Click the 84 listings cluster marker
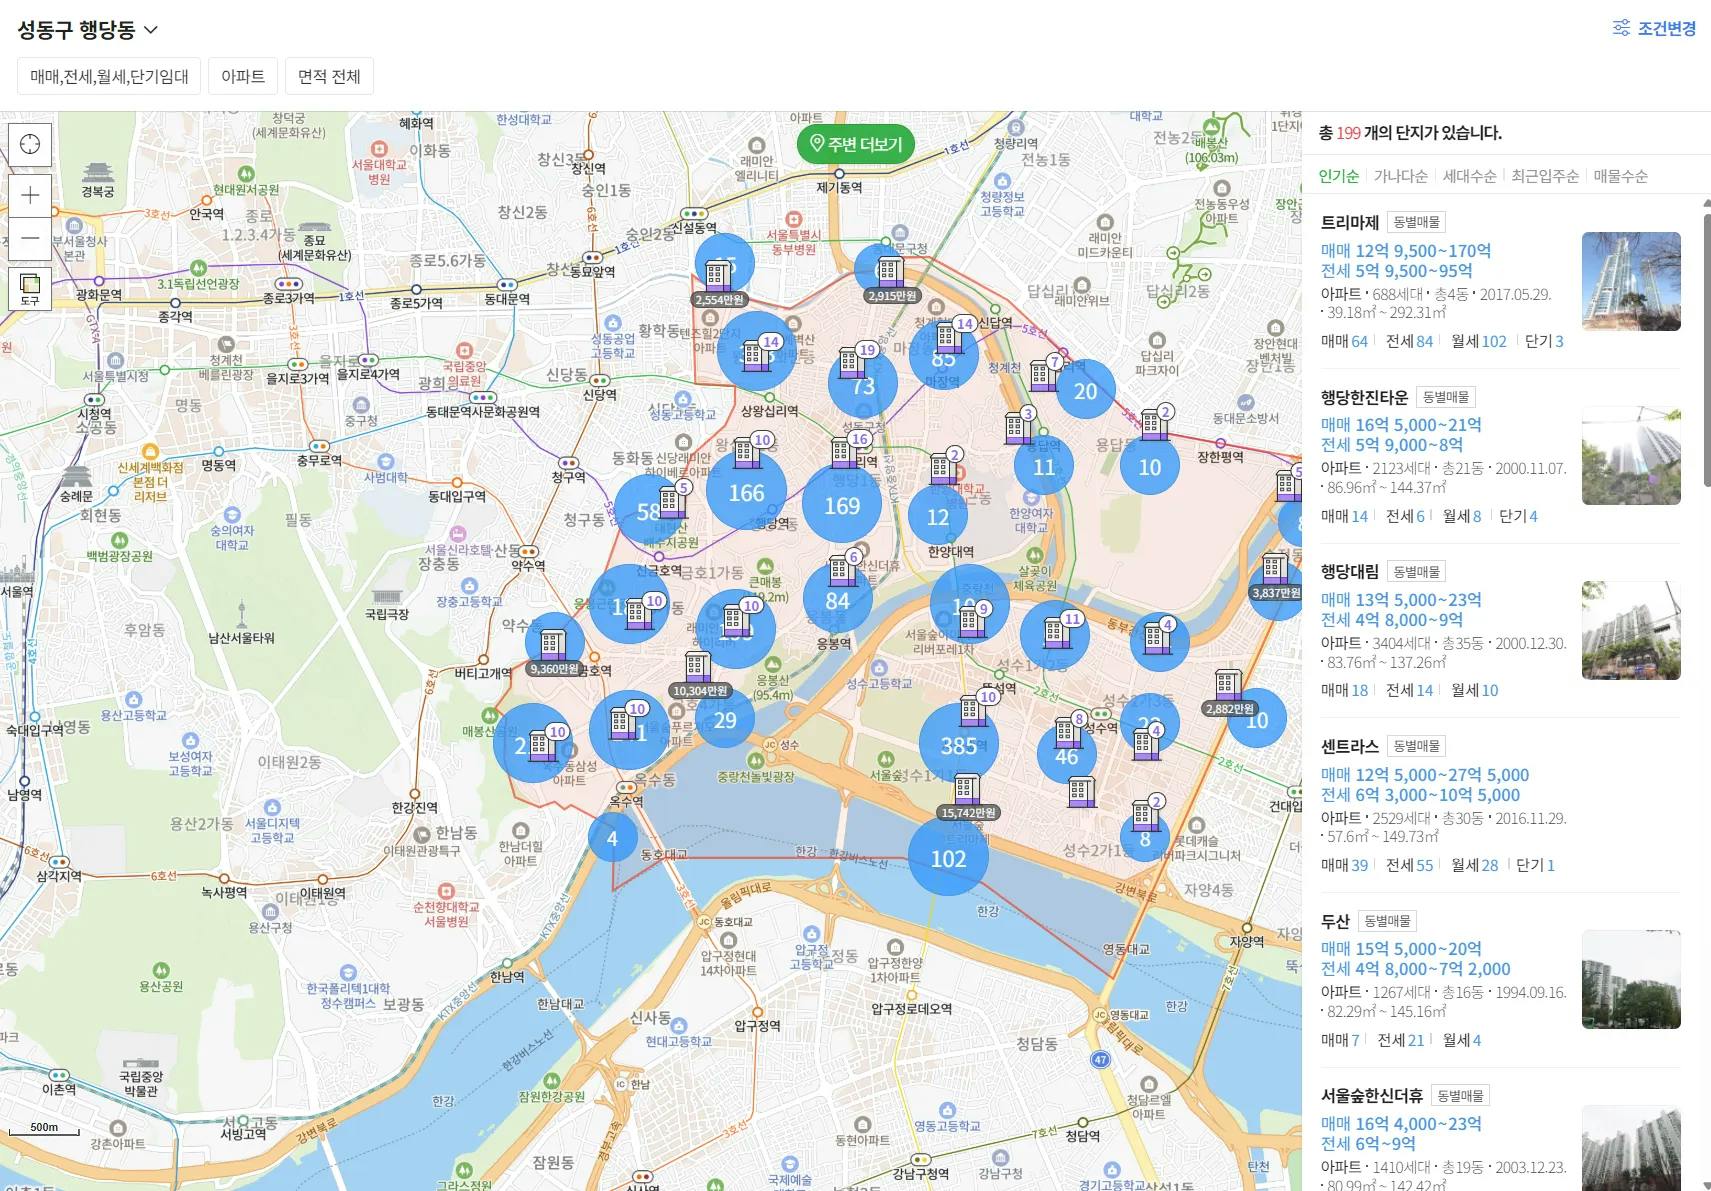Viewport: 1711px width, 1191px height. (837, 600)
